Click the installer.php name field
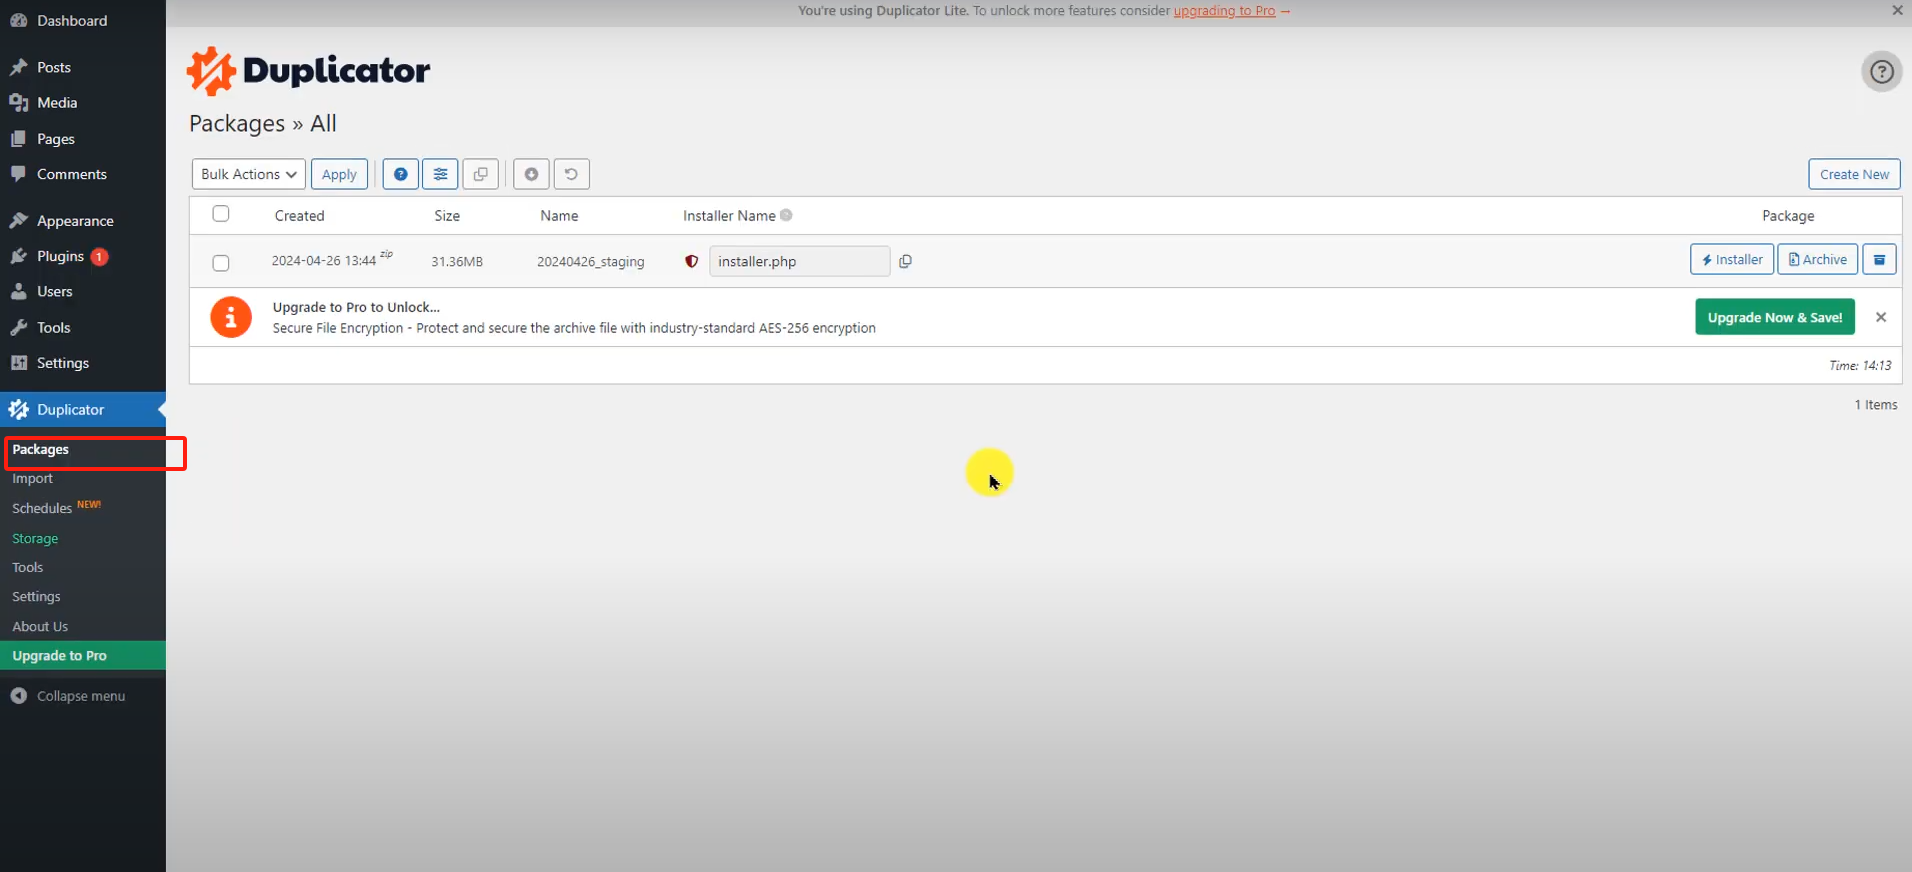Image resolution: width=1912 pixels, height=872 pixels. point(798,261)
